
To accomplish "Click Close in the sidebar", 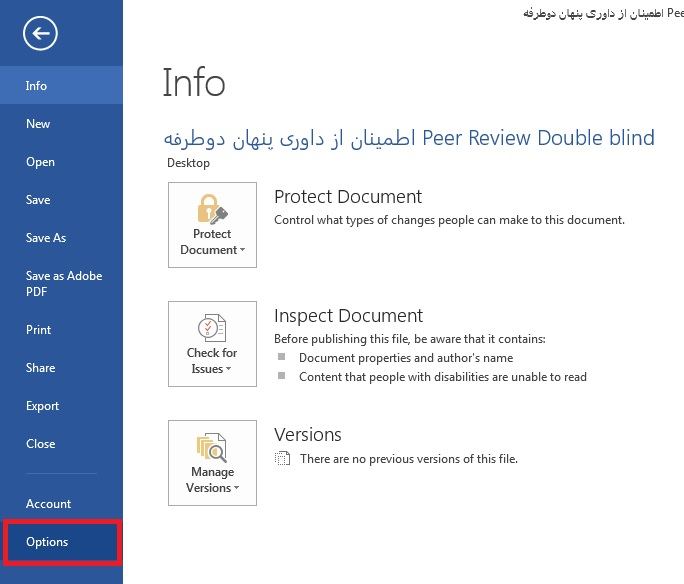I will (x=61, y=444).
